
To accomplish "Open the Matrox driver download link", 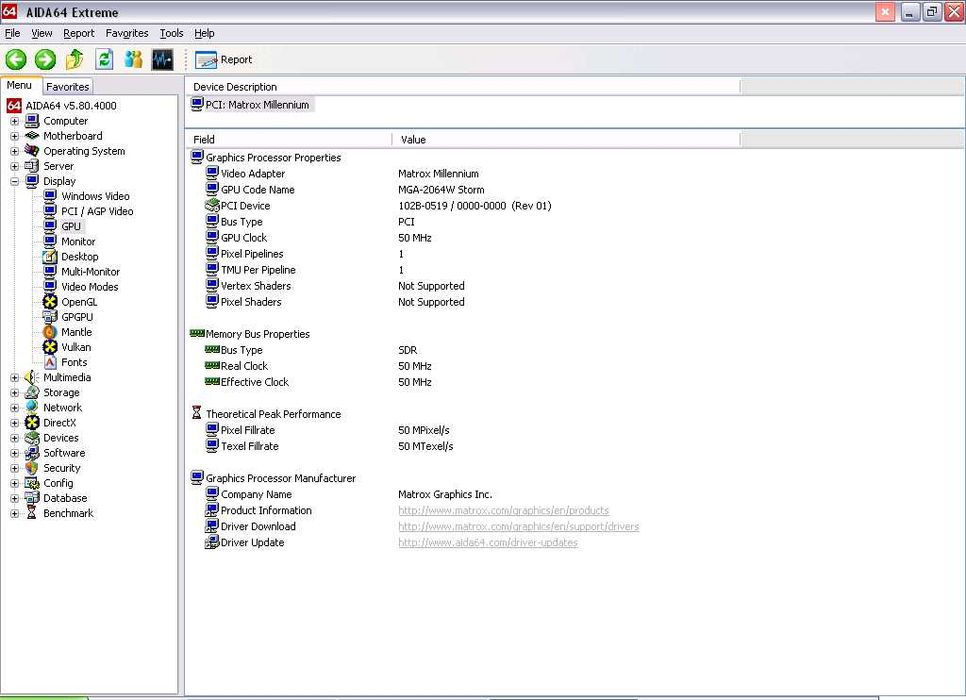I will point(518,527).
